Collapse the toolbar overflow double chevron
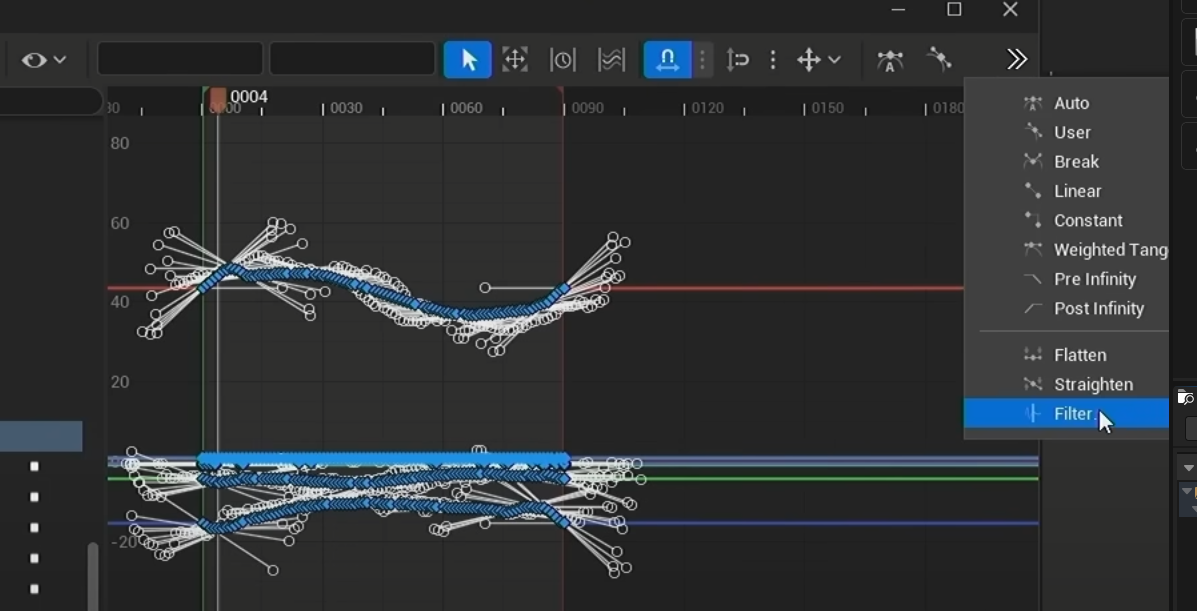1197x611 pixels. (x=1017, y=60)
